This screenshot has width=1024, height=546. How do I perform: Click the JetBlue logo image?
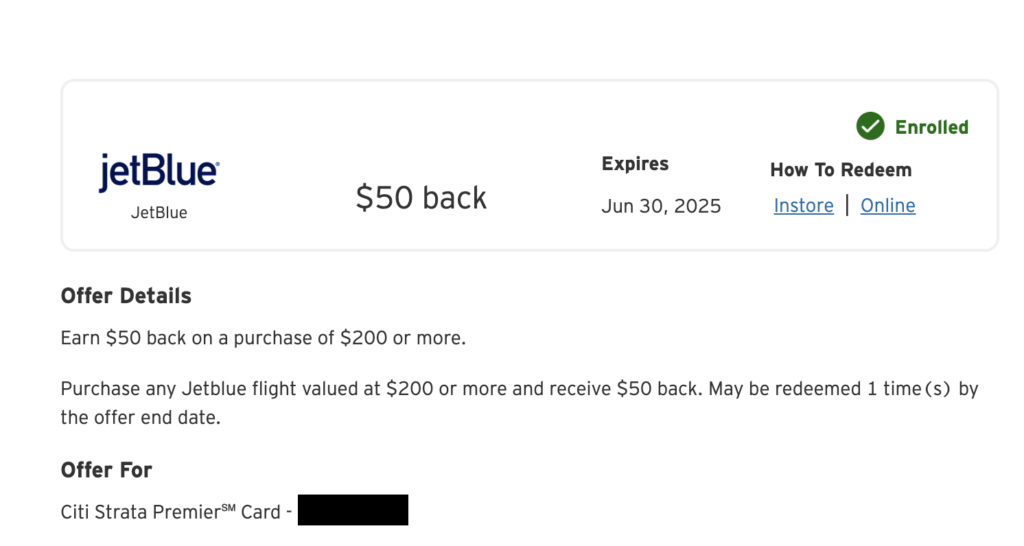(159, 172)
